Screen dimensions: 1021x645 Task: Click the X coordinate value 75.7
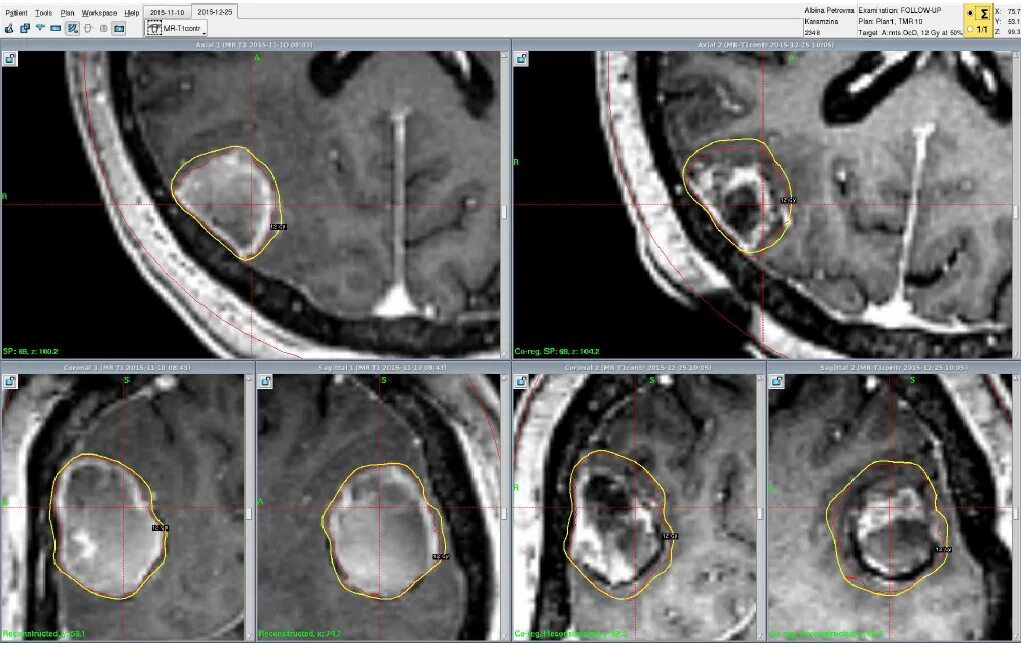(x=1013, y=11)
